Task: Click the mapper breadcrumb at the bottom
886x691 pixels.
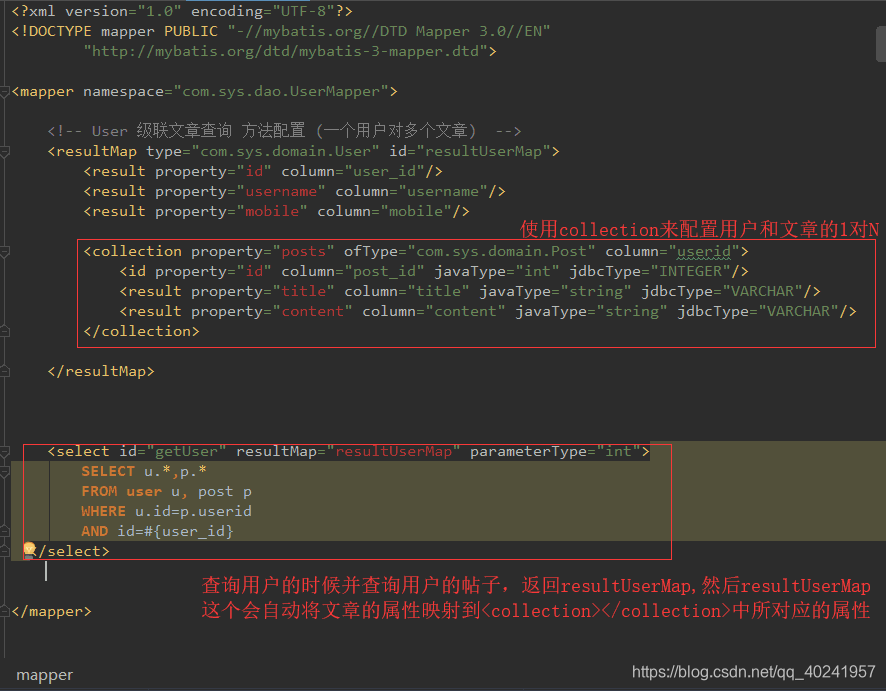Action: (x=45, y=675)
